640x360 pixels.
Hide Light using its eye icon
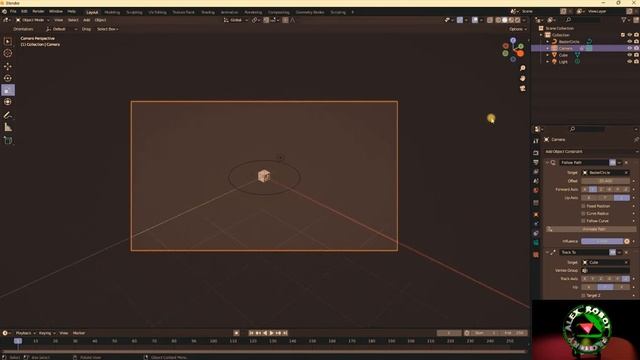pos(629,62)
